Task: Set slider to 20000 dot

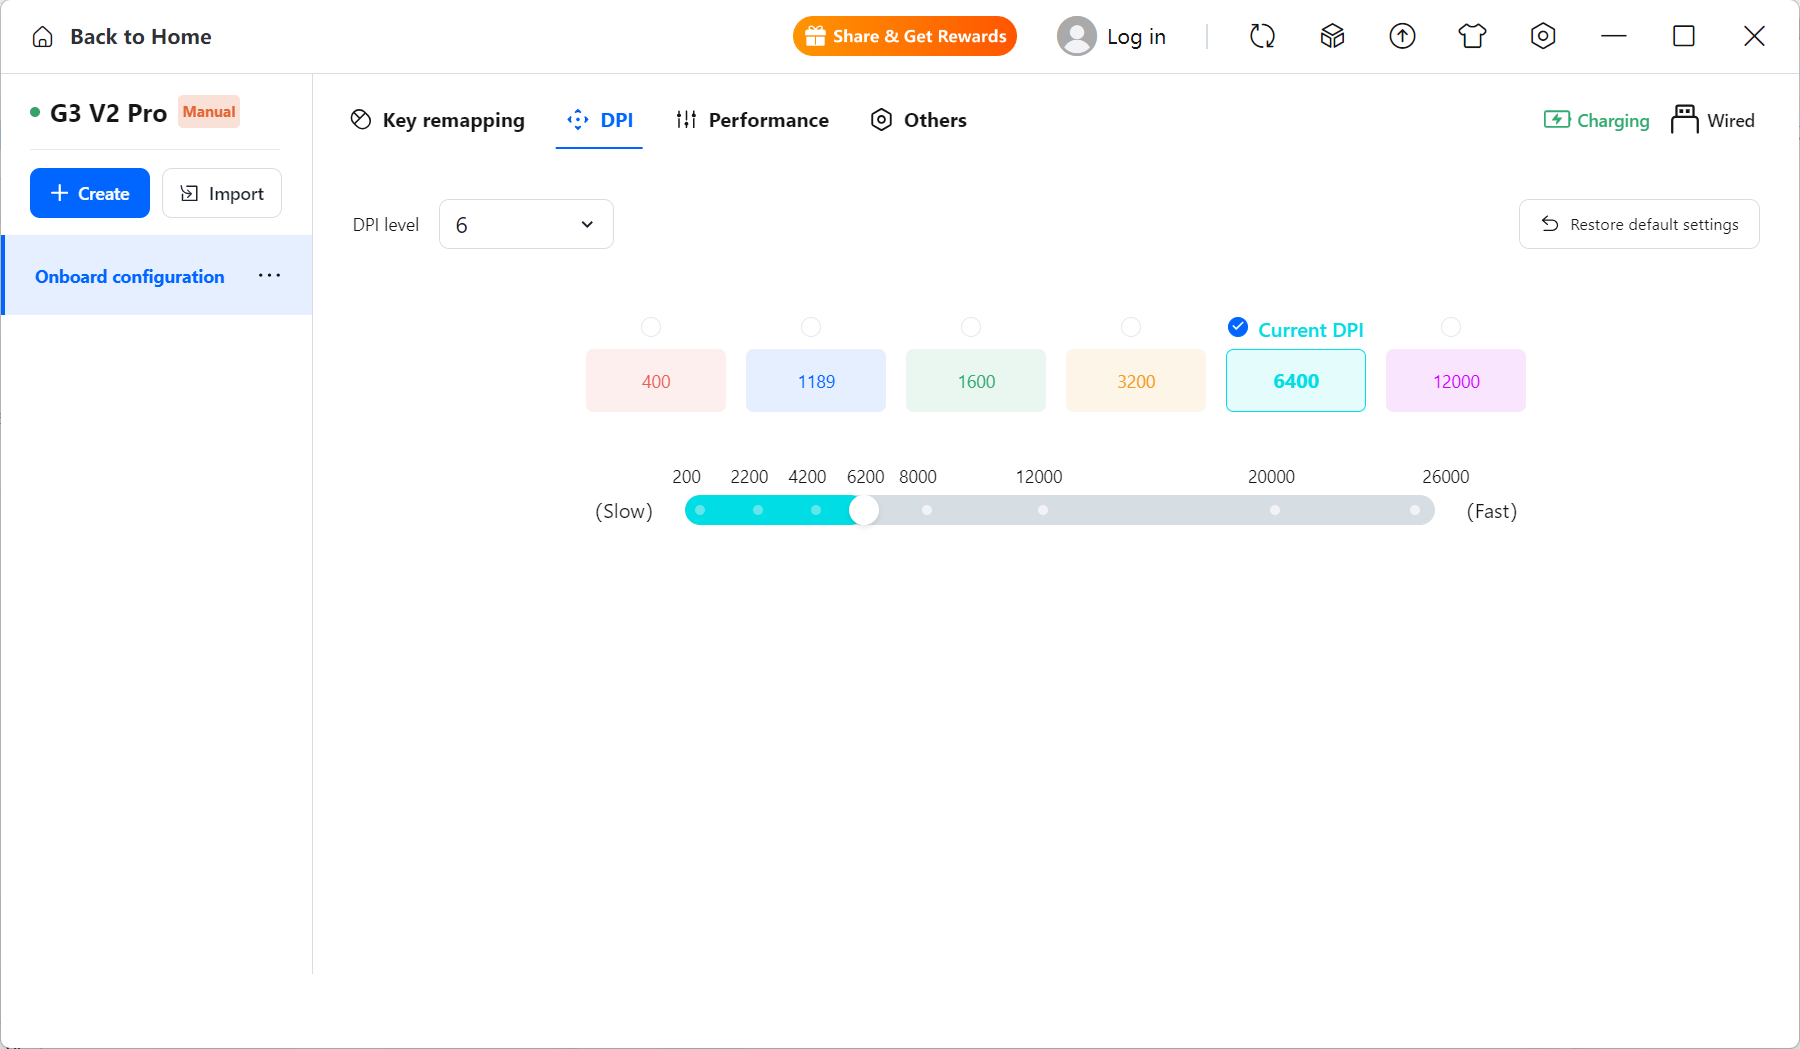Action: (x=1275, y=510)
